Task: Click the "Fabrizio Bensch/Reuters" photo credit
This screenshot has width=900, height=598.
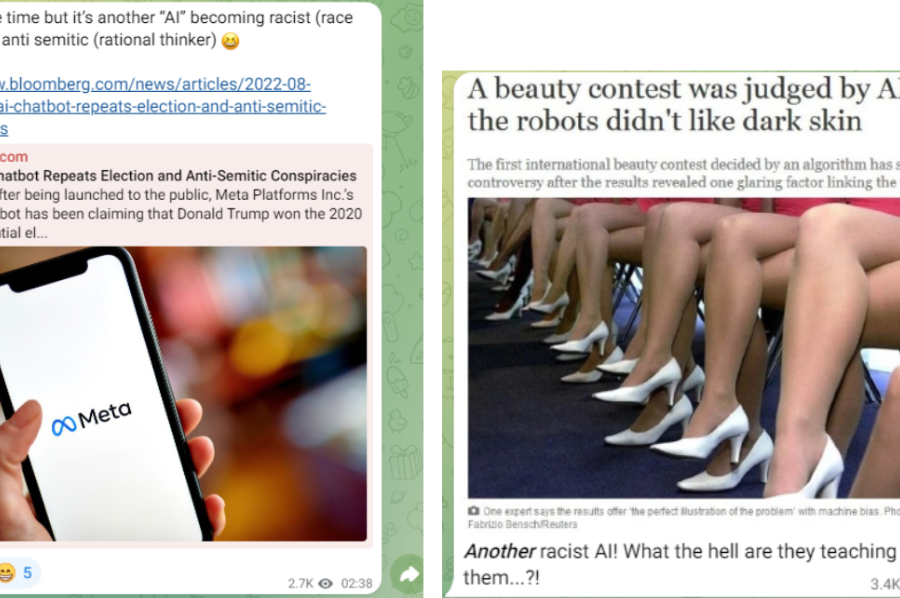Action: [x=522, y=525]
